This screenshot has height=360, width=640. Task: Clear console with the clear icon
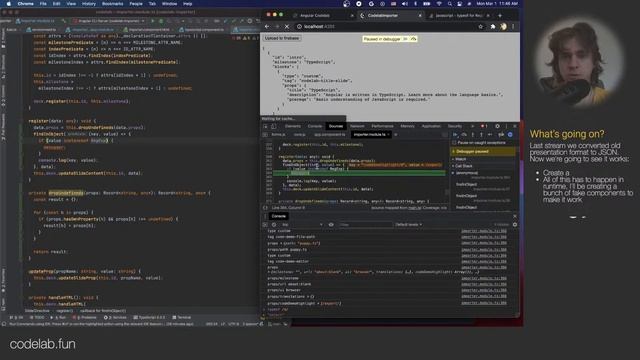[x=274, y=225]
